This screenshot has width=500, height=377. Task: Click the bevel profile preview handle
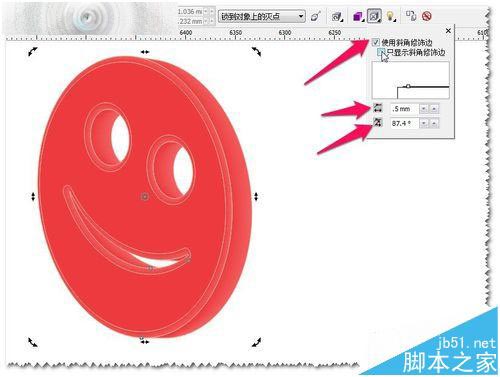(x=408, y=86)
